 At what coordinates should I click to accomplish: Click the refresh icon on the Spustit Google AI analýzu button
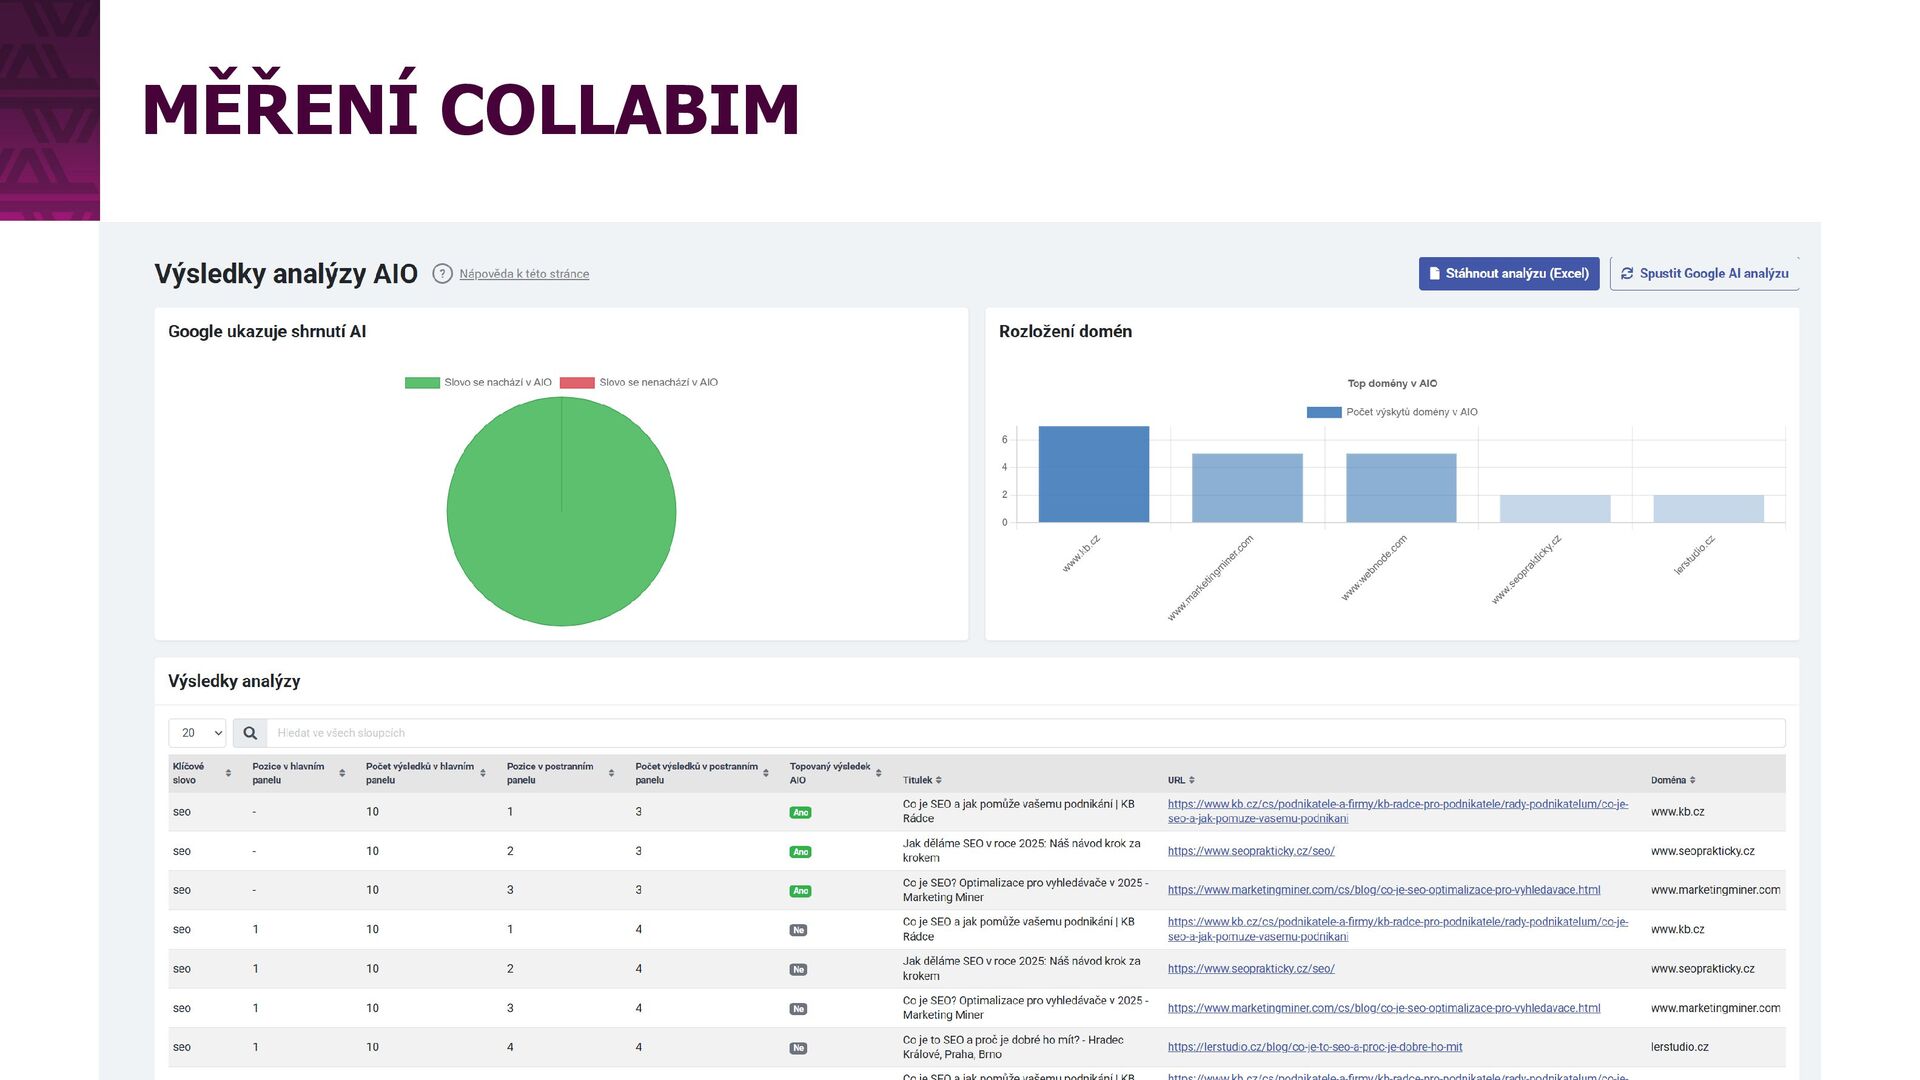[x=1627, y=273]
